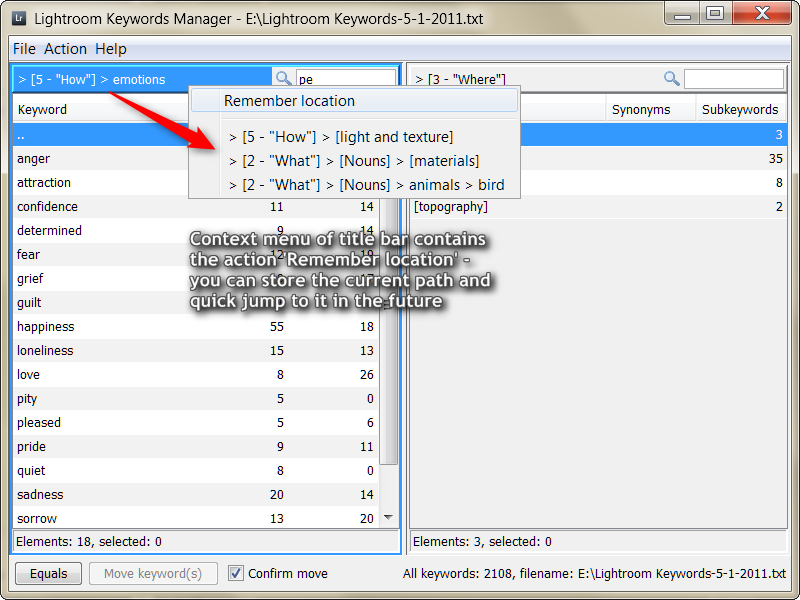Select the 'attraction' keyword row

tap(101, 183)
